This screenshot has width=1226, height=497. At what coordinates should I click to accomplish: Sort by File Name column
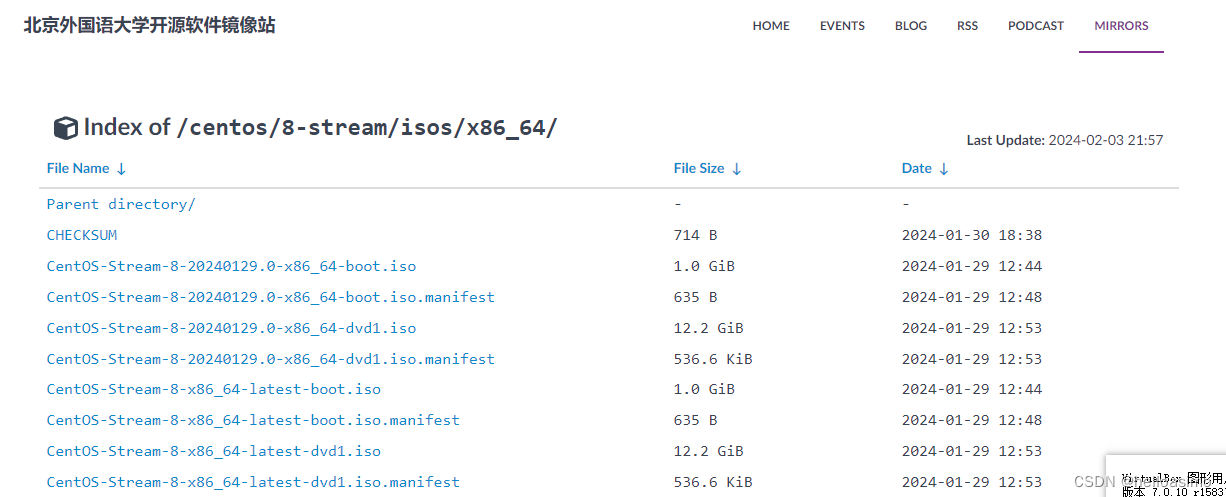[x=87, y=168]
